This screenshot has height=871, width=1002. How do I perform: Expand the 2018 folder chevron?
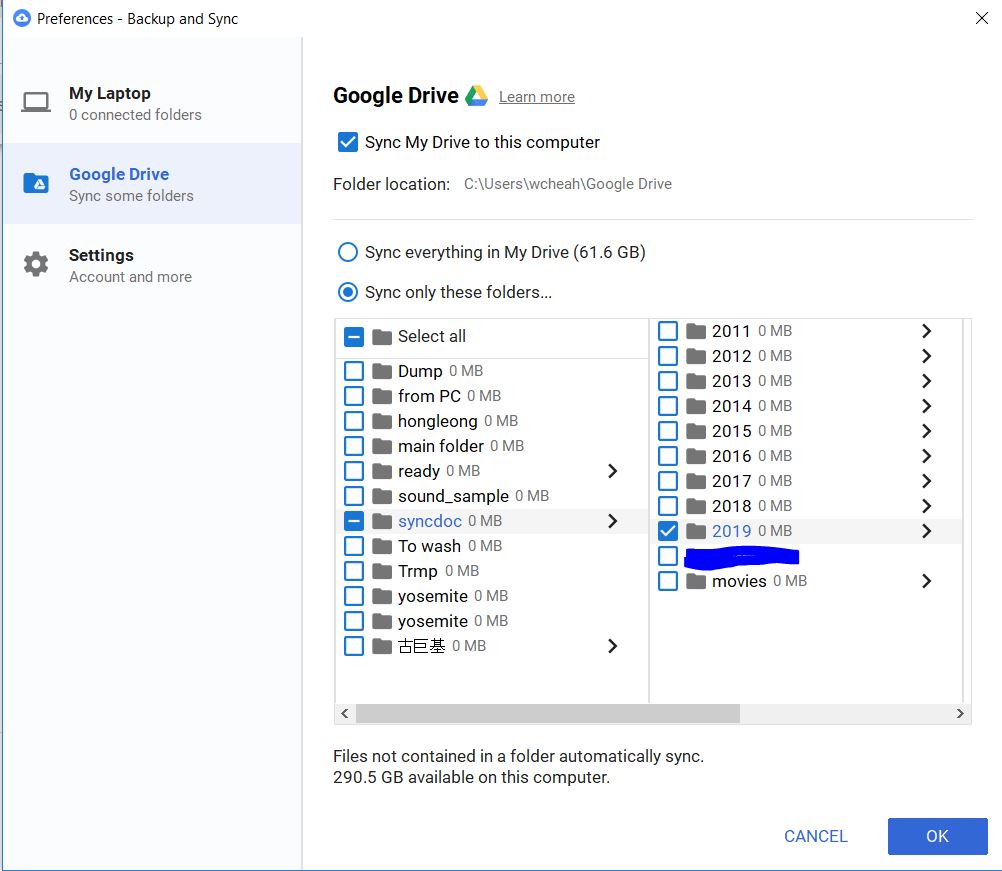pos(927,506)
